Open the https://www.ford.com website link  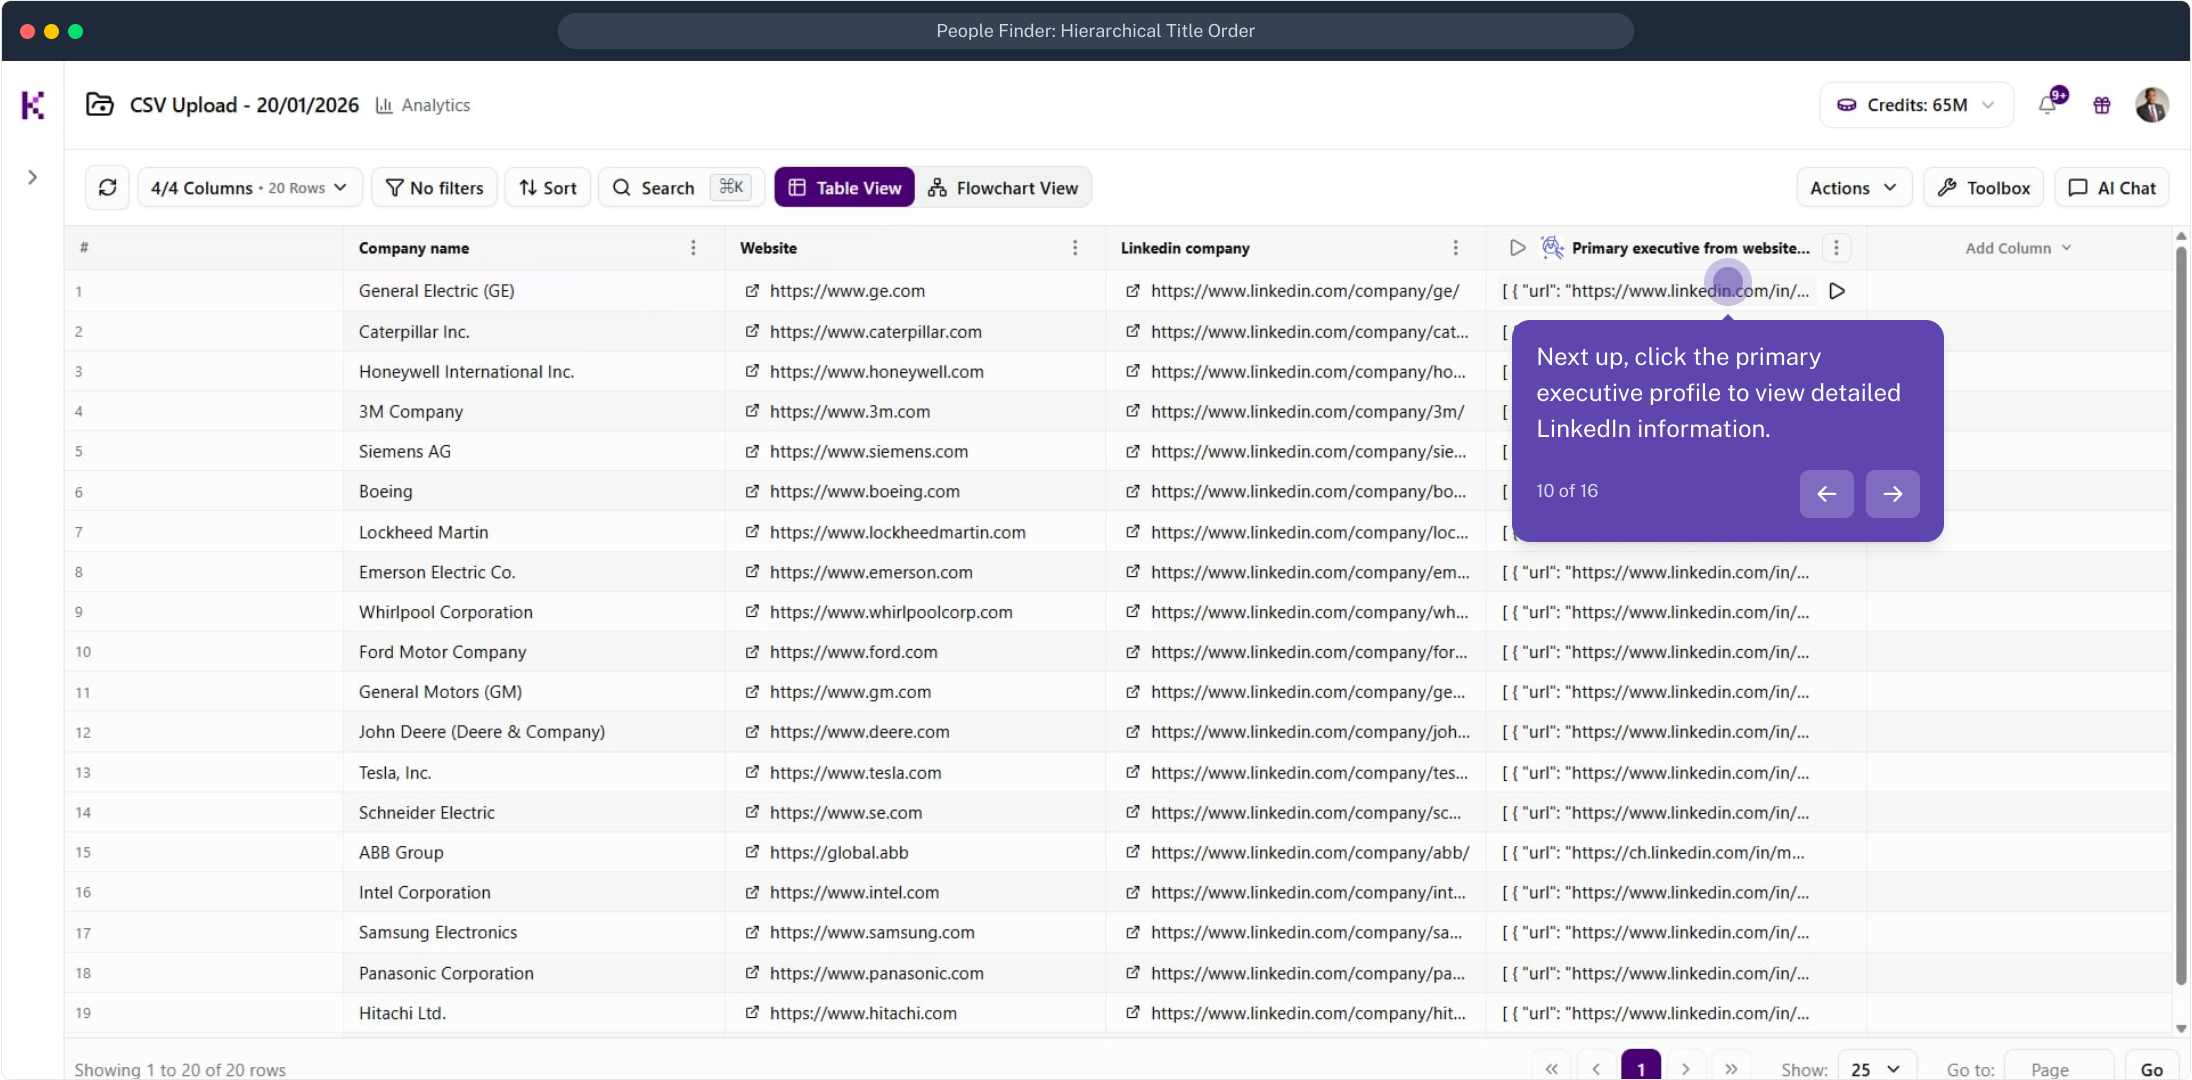(x=854, y=652)
